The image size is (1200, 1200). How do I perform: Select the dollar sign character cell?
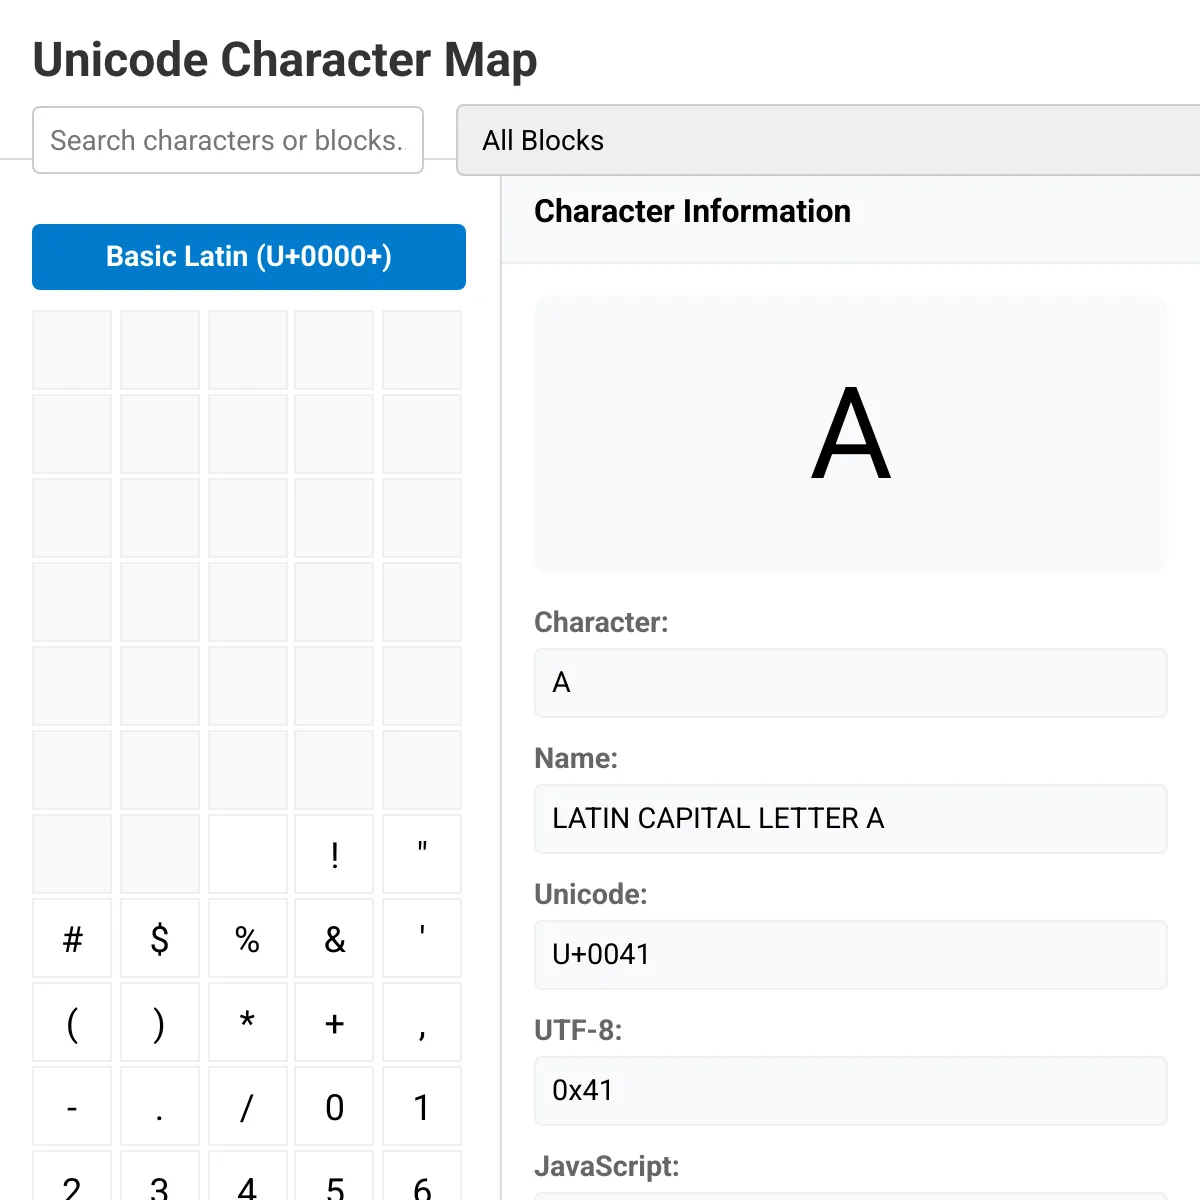point(160,938)
